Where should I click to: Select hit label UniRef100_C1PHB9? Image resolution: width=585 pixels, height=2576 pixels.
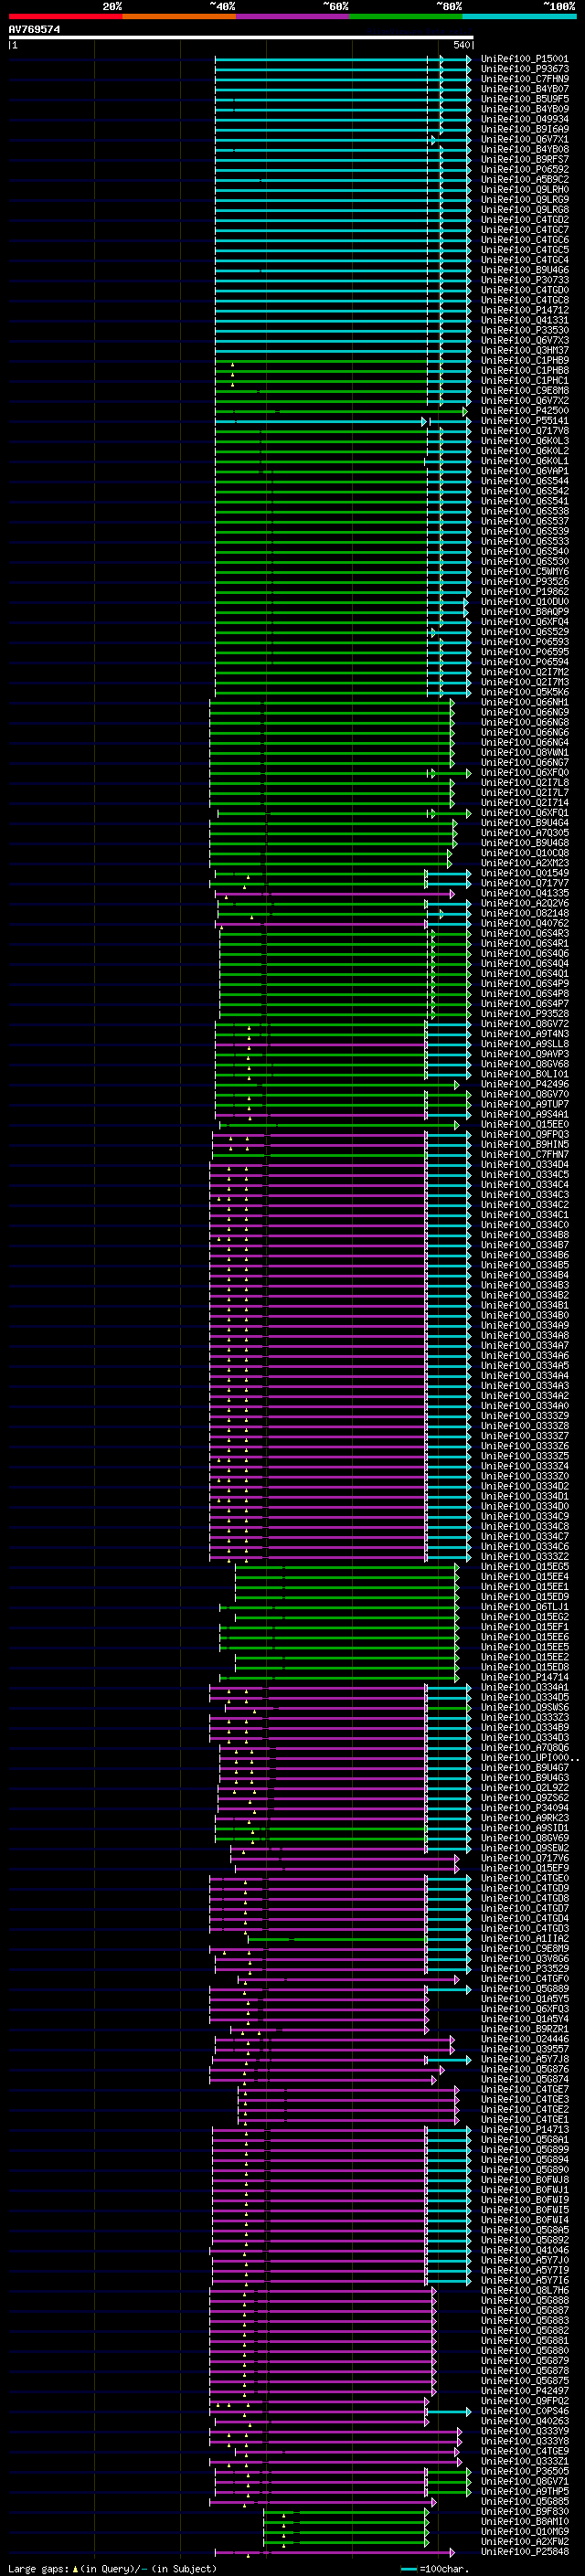coord(525,360)
